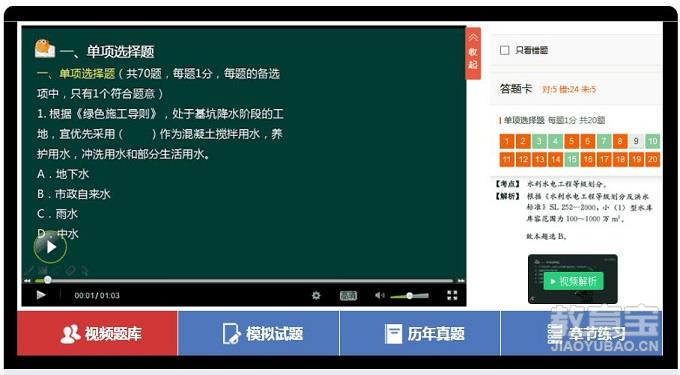680x375 pixels.
Task: Click the play icon in the video control bar
Action: click(41, 295)
